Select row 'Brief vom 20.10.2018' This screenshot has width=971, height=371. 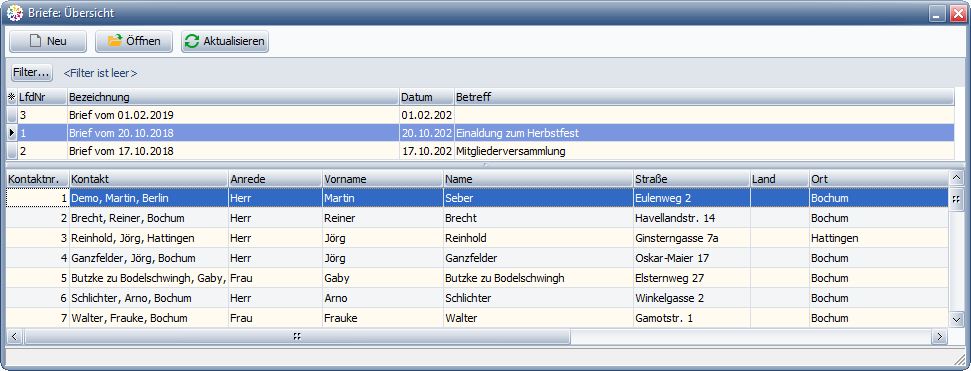481,133
